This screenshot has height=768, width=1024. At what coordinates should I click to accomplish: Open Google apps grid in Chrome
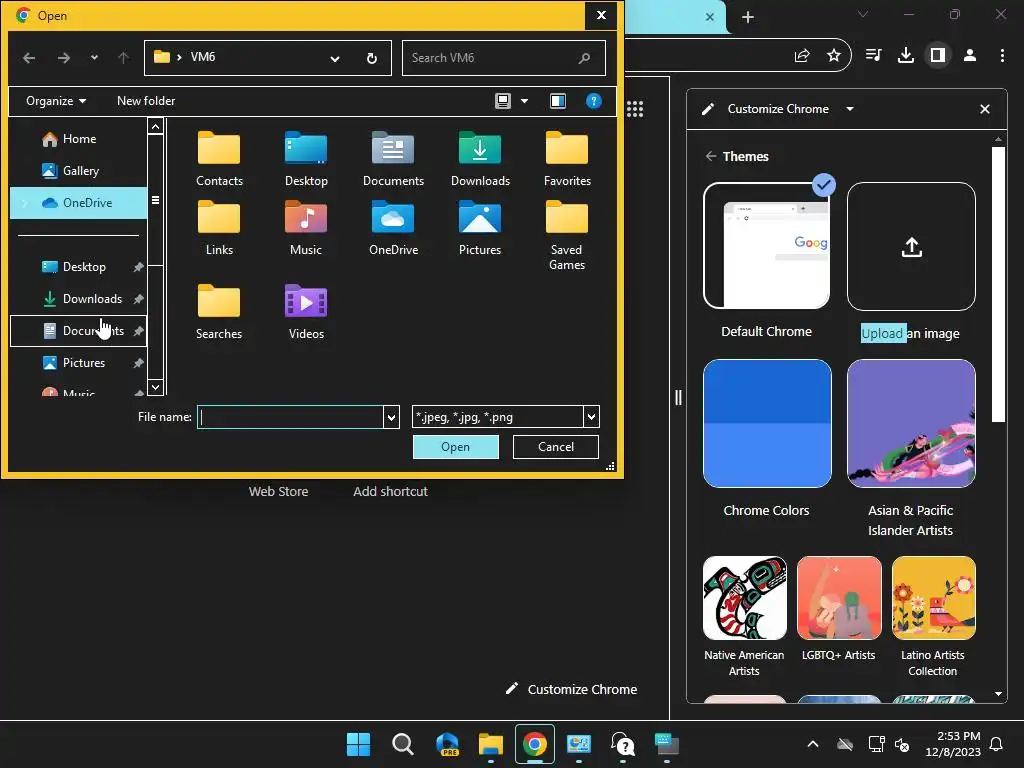(x=635, y=109)
